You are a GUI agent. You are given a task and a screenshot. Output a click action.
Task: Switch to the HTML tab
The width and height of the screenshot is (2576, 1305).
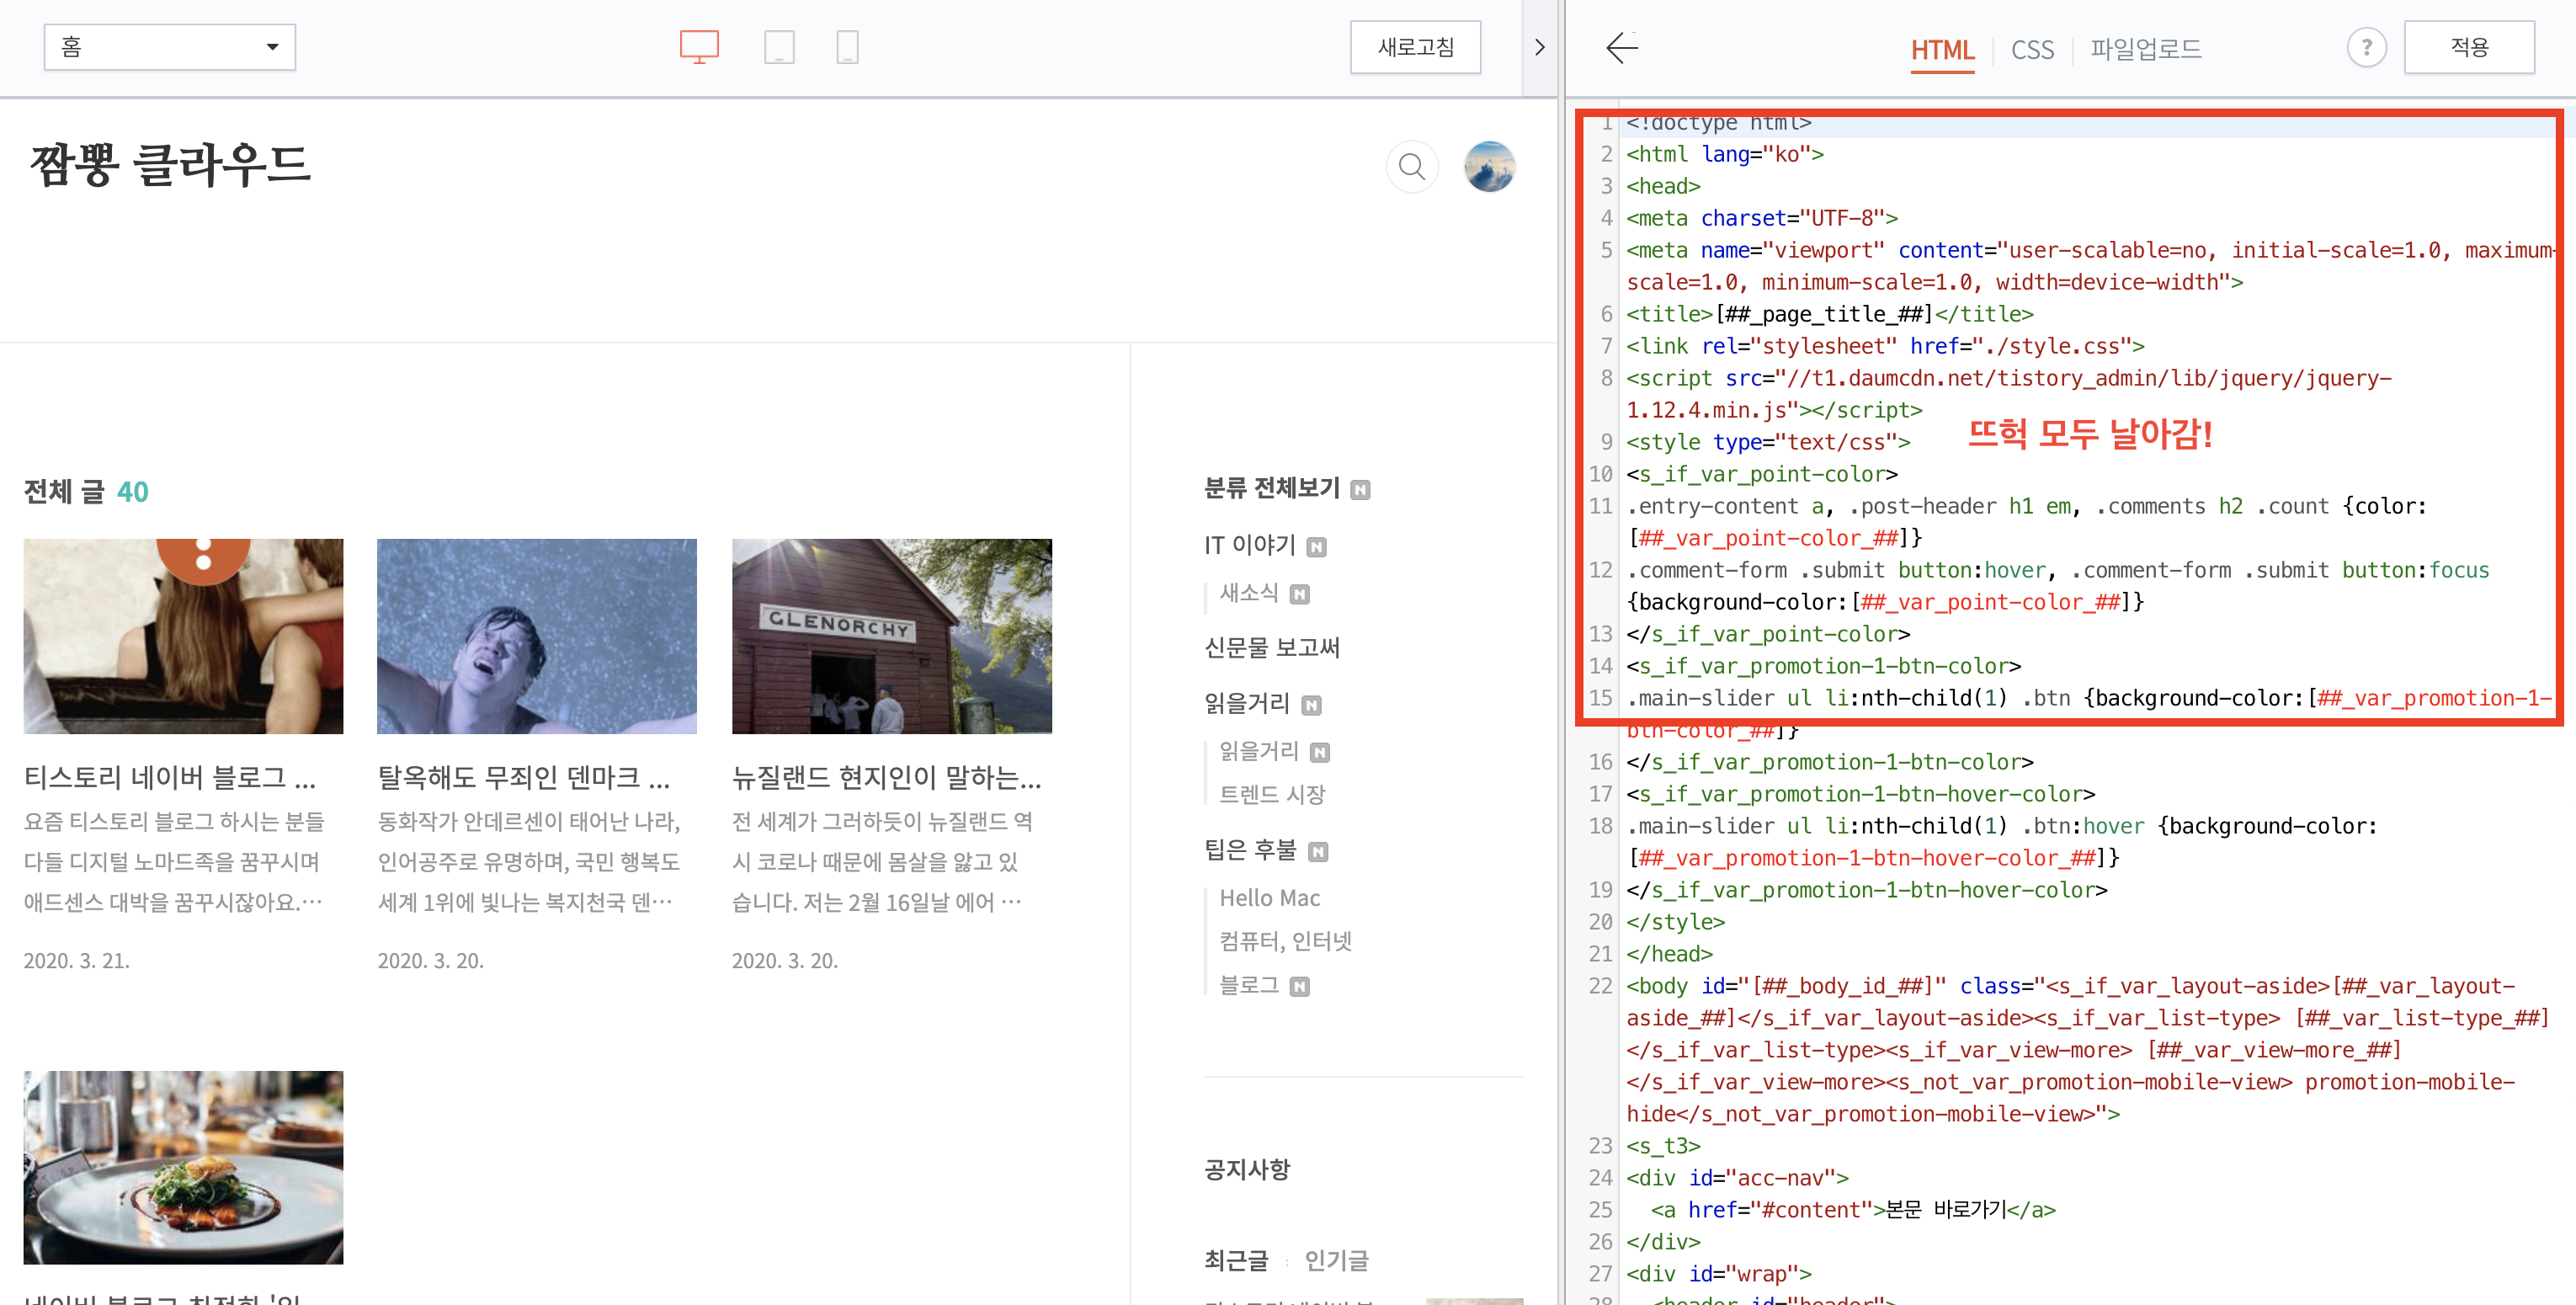click(1942, 50)
